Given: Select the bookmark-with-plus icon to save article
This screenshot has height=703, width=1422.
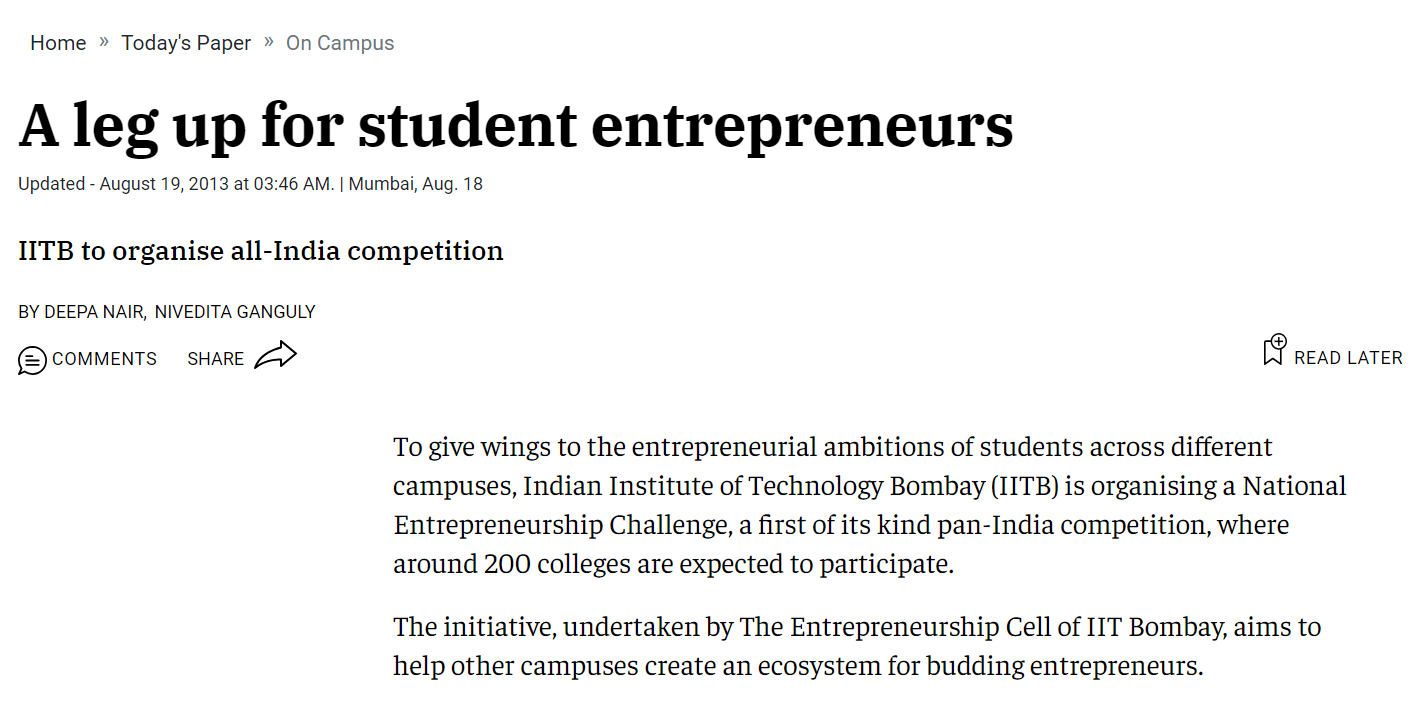Looking at the screenshot, I should point(1273,351).
